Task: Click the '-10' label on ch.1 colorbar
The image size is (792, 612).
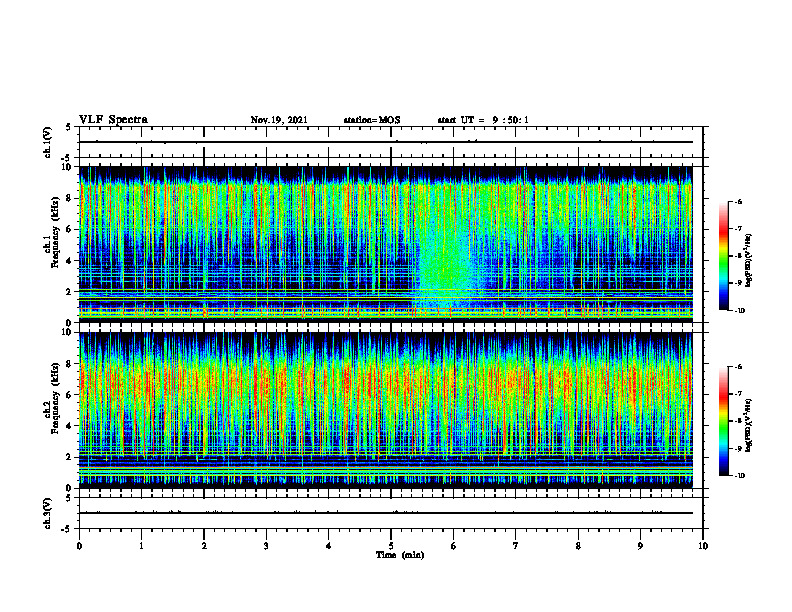Action: (x=740, y=311)
